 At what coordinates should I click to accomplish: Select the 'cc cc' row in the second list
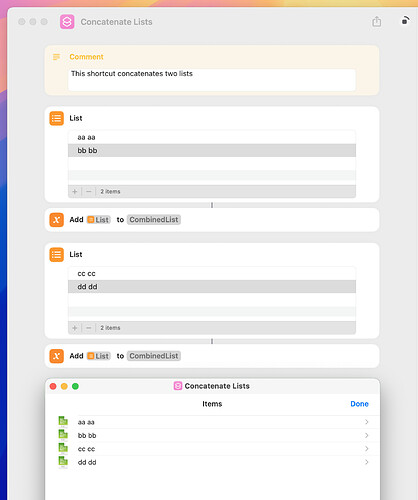pos(212,273)
